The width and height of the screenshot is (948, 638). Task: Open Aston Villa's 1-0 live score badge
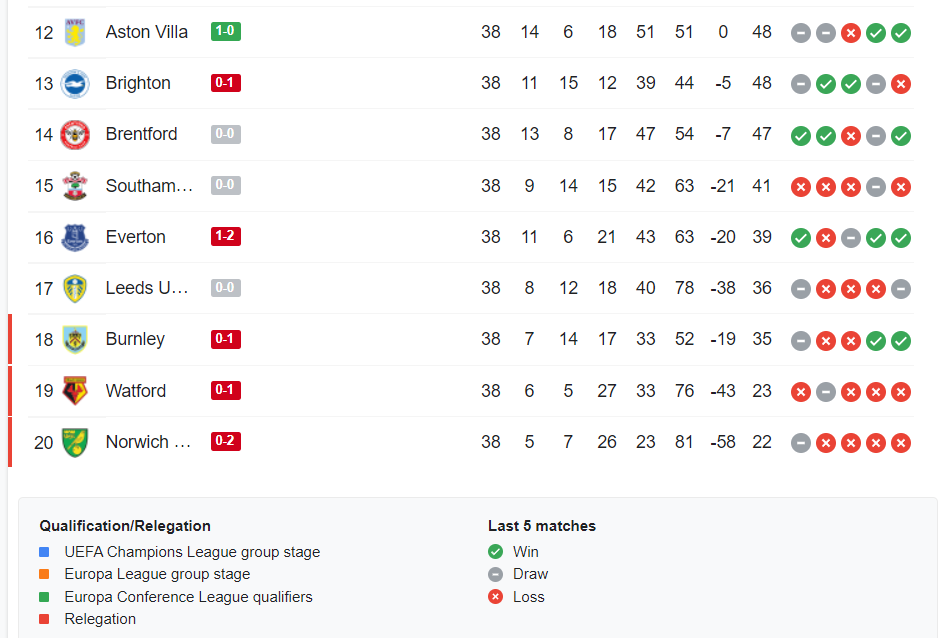(226, 31)
